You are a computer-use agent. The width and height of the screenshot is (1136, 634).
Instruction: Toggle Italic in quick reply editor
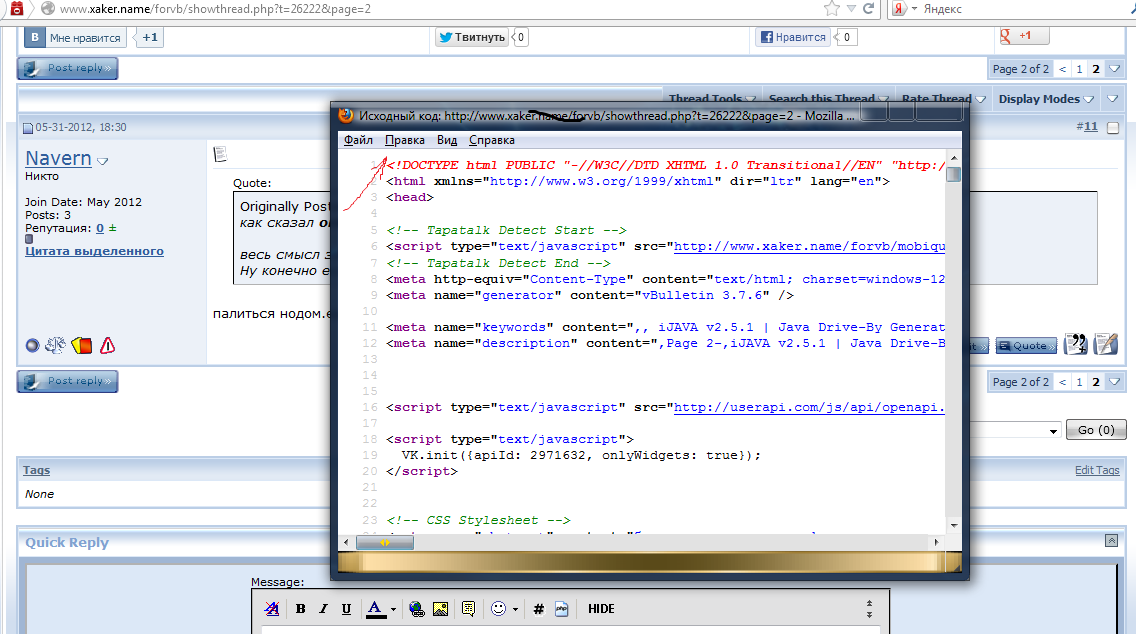point(323,609)
